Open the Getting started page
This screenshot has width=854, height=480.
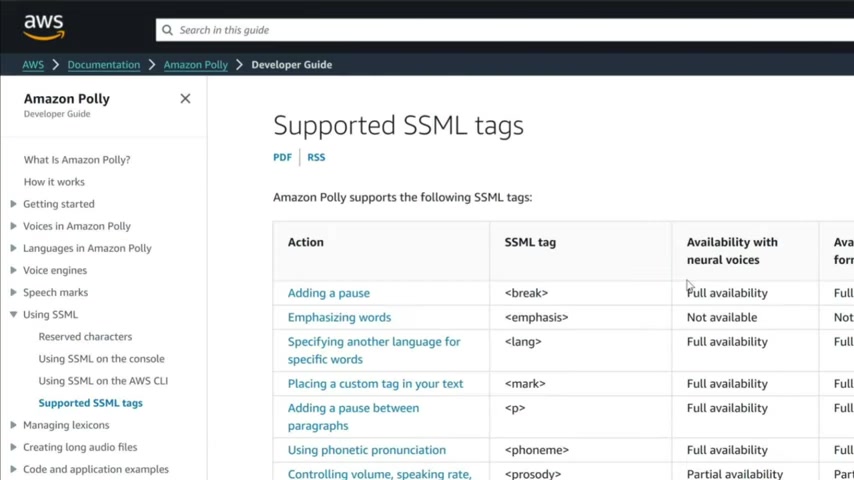(x=59, y=204)
